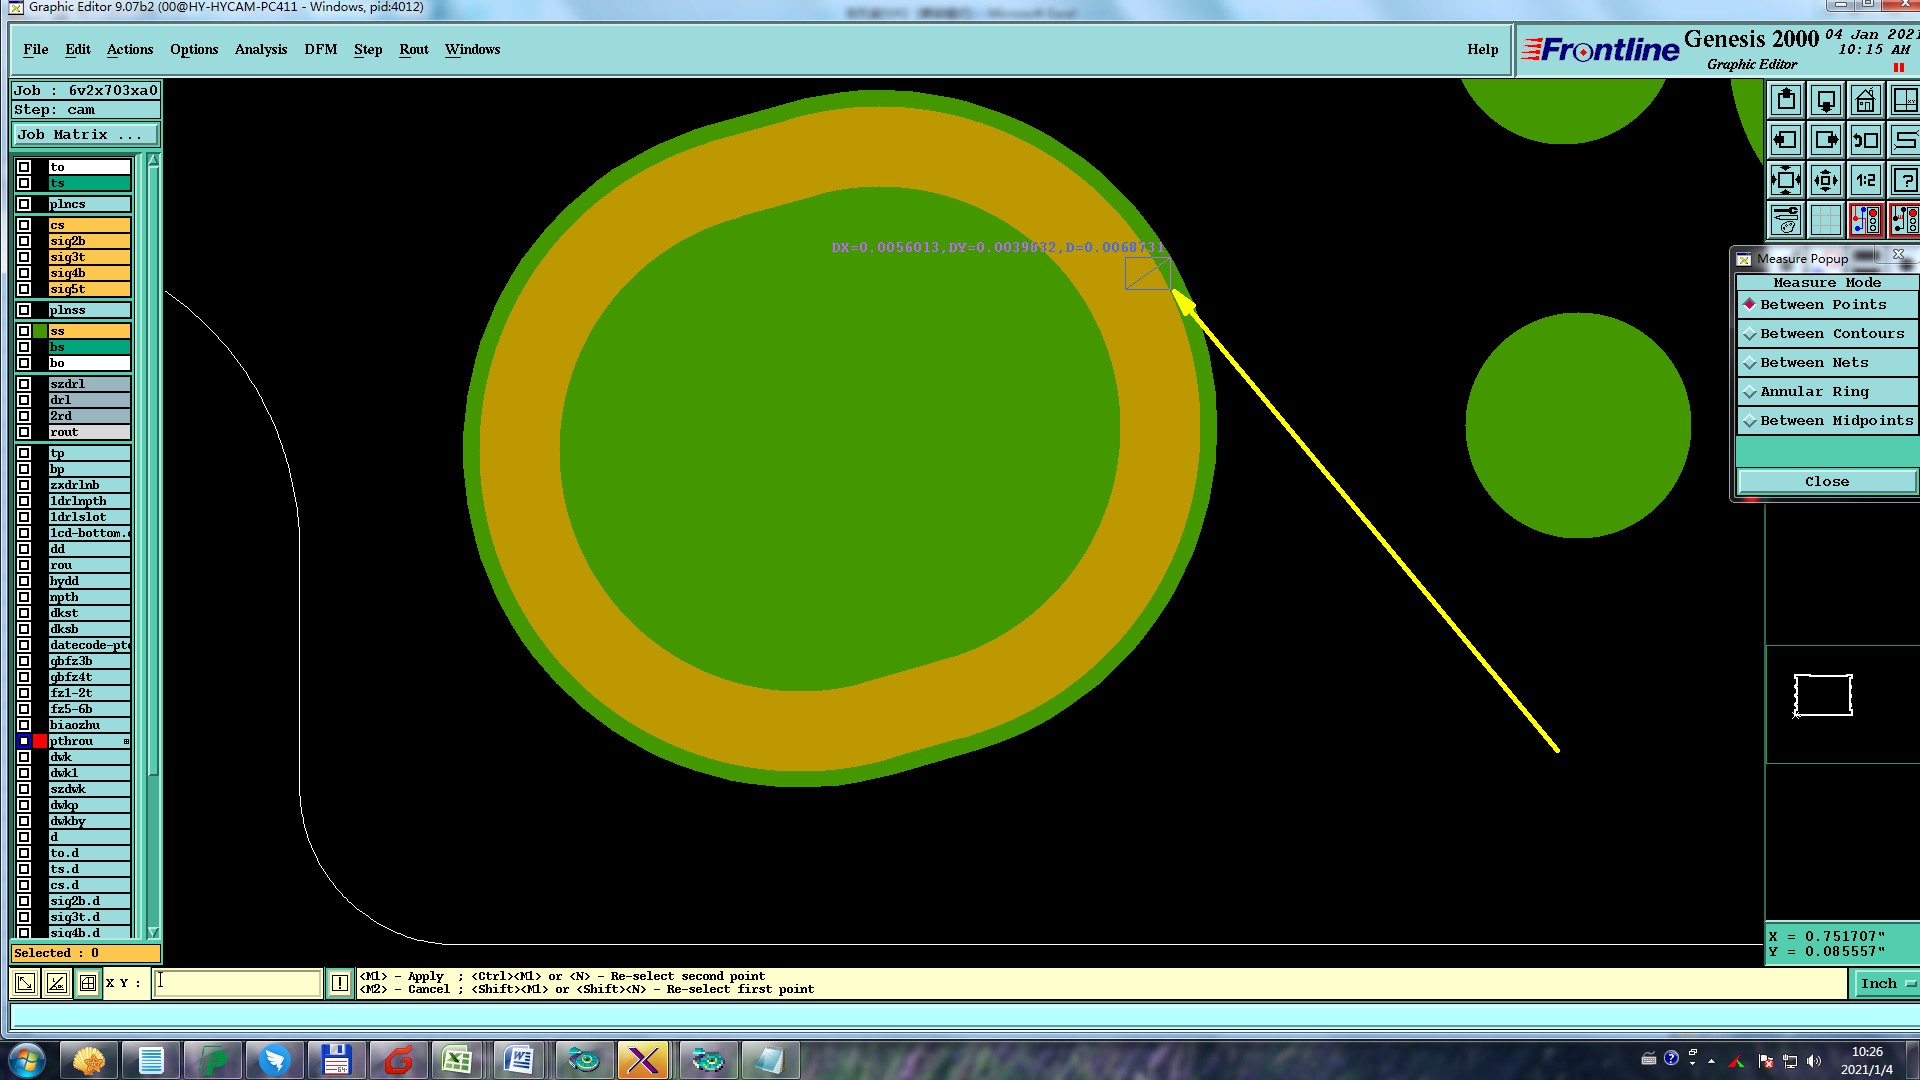The width and height of the screenshot is (1920, 1080).
Task: Select layer name sig3t in list
Action: [89, 257]
